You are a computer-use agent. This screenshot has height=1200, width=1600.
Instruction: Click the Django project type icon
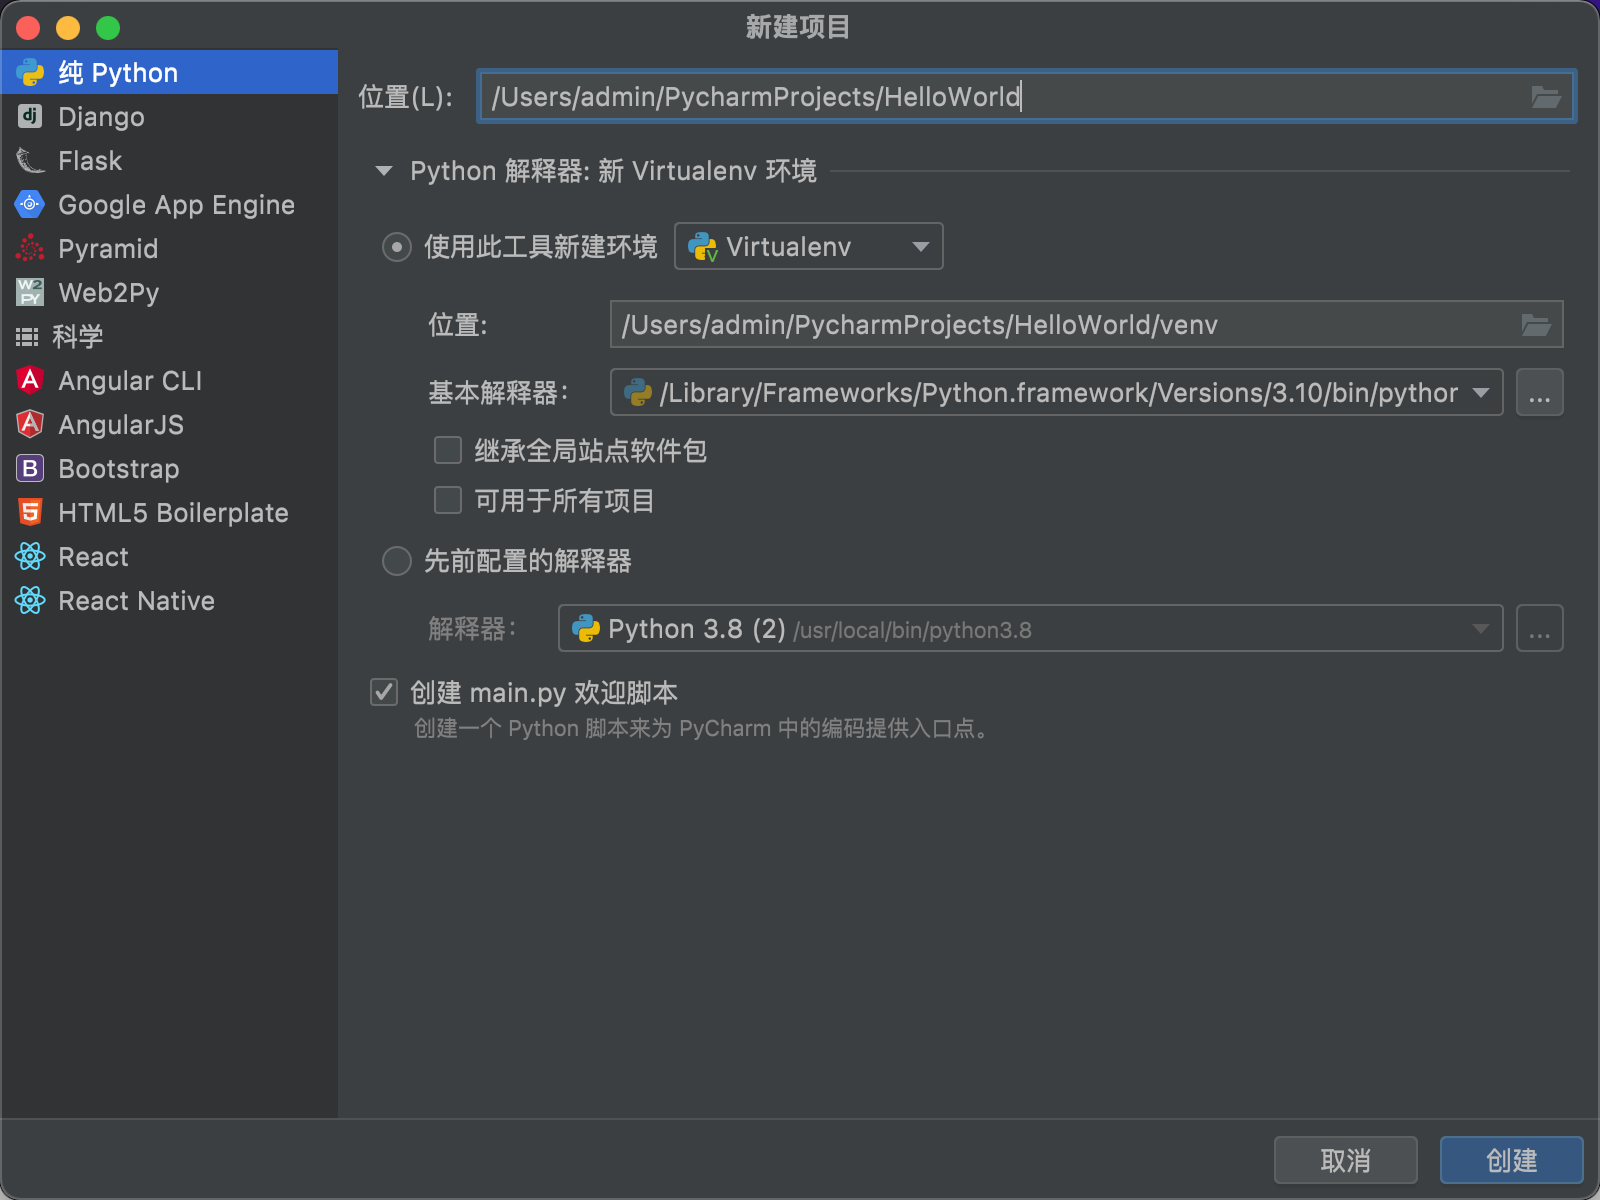pos(30,117)
